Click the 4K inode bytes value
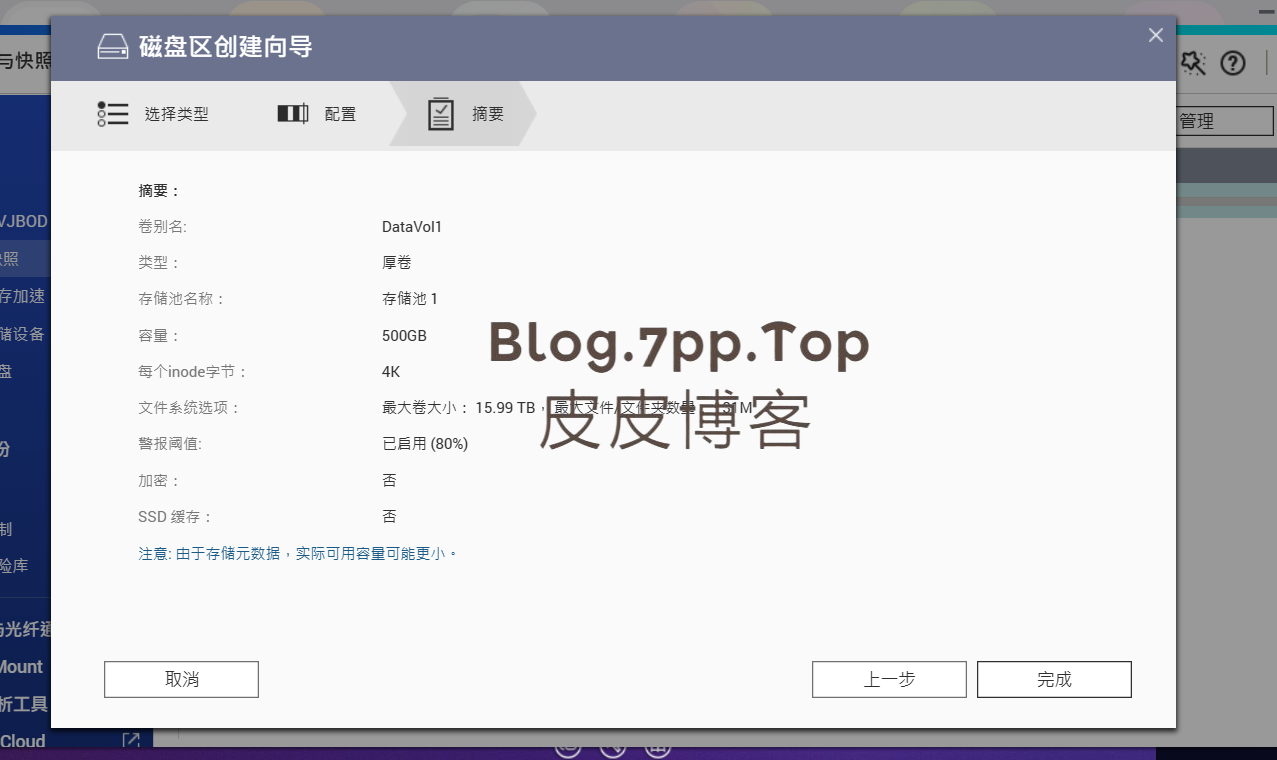 tap(391, 372)
